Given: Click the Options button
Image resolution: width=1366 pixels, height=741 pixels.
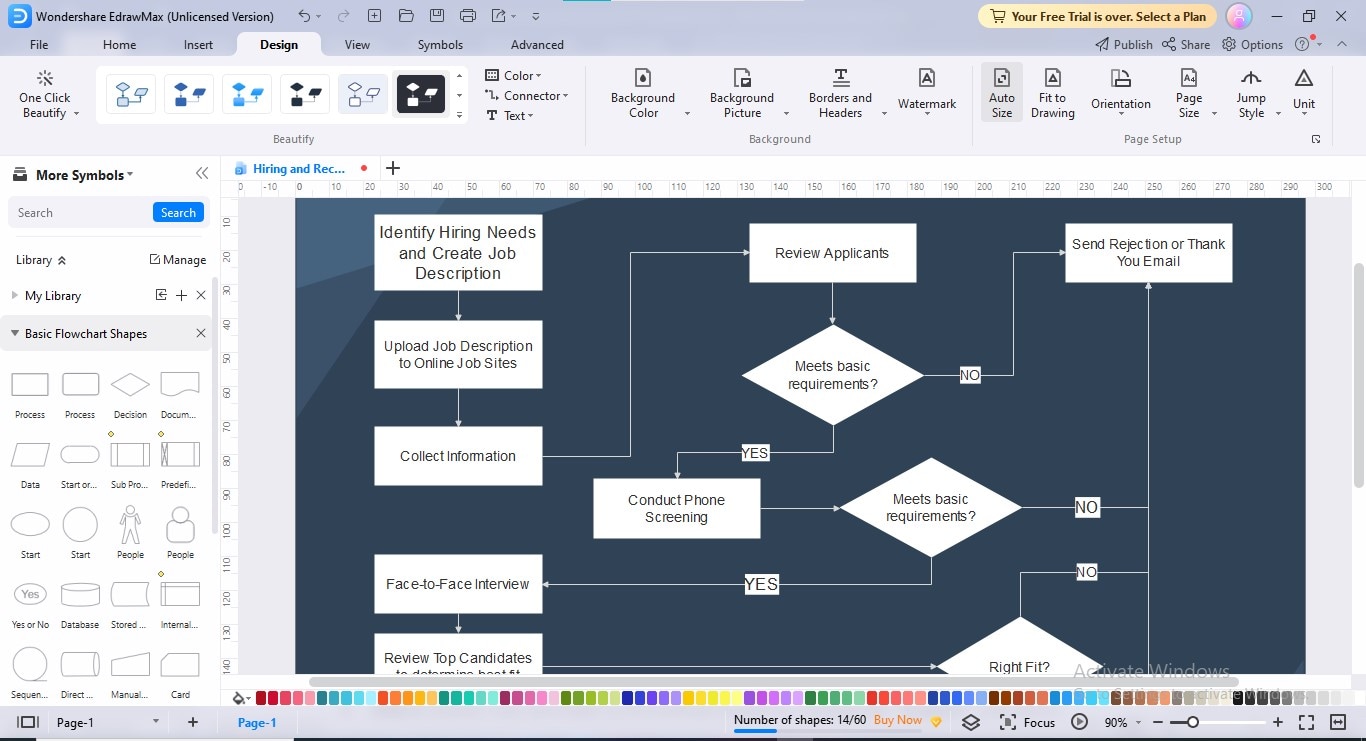Looking at the screenshot, I should 1253,44.
